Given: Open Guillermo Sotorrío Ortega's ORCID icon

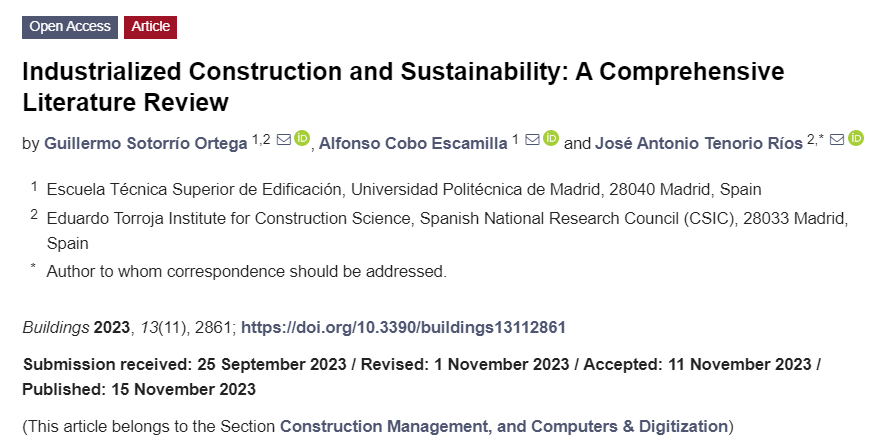Looking at the screenshot, I should click(302, 138).
